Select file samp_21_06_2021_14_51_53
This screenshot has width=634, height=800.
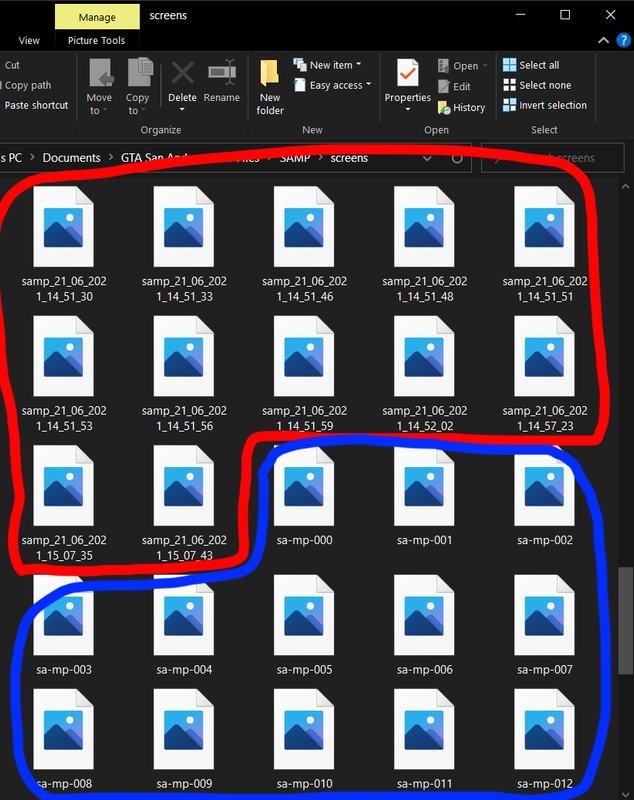coord(64,373)
